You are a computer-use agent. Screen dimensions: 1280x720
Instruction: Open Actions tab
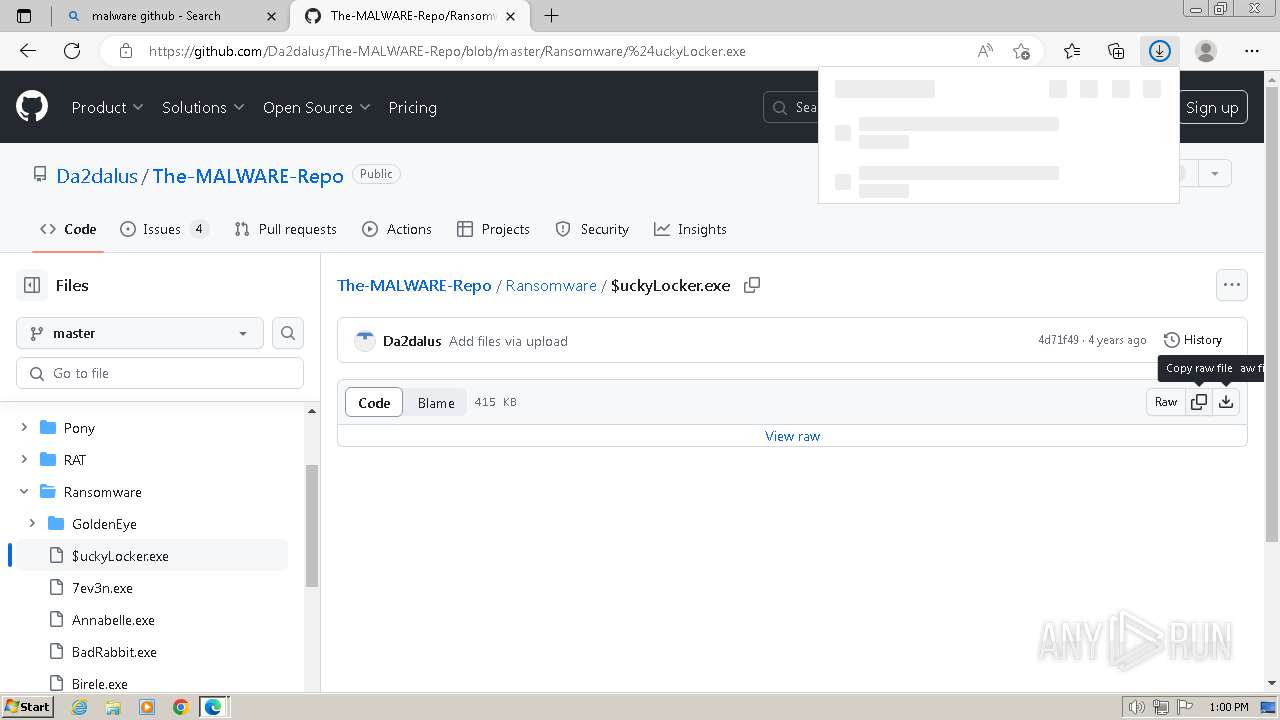[397, 229]
